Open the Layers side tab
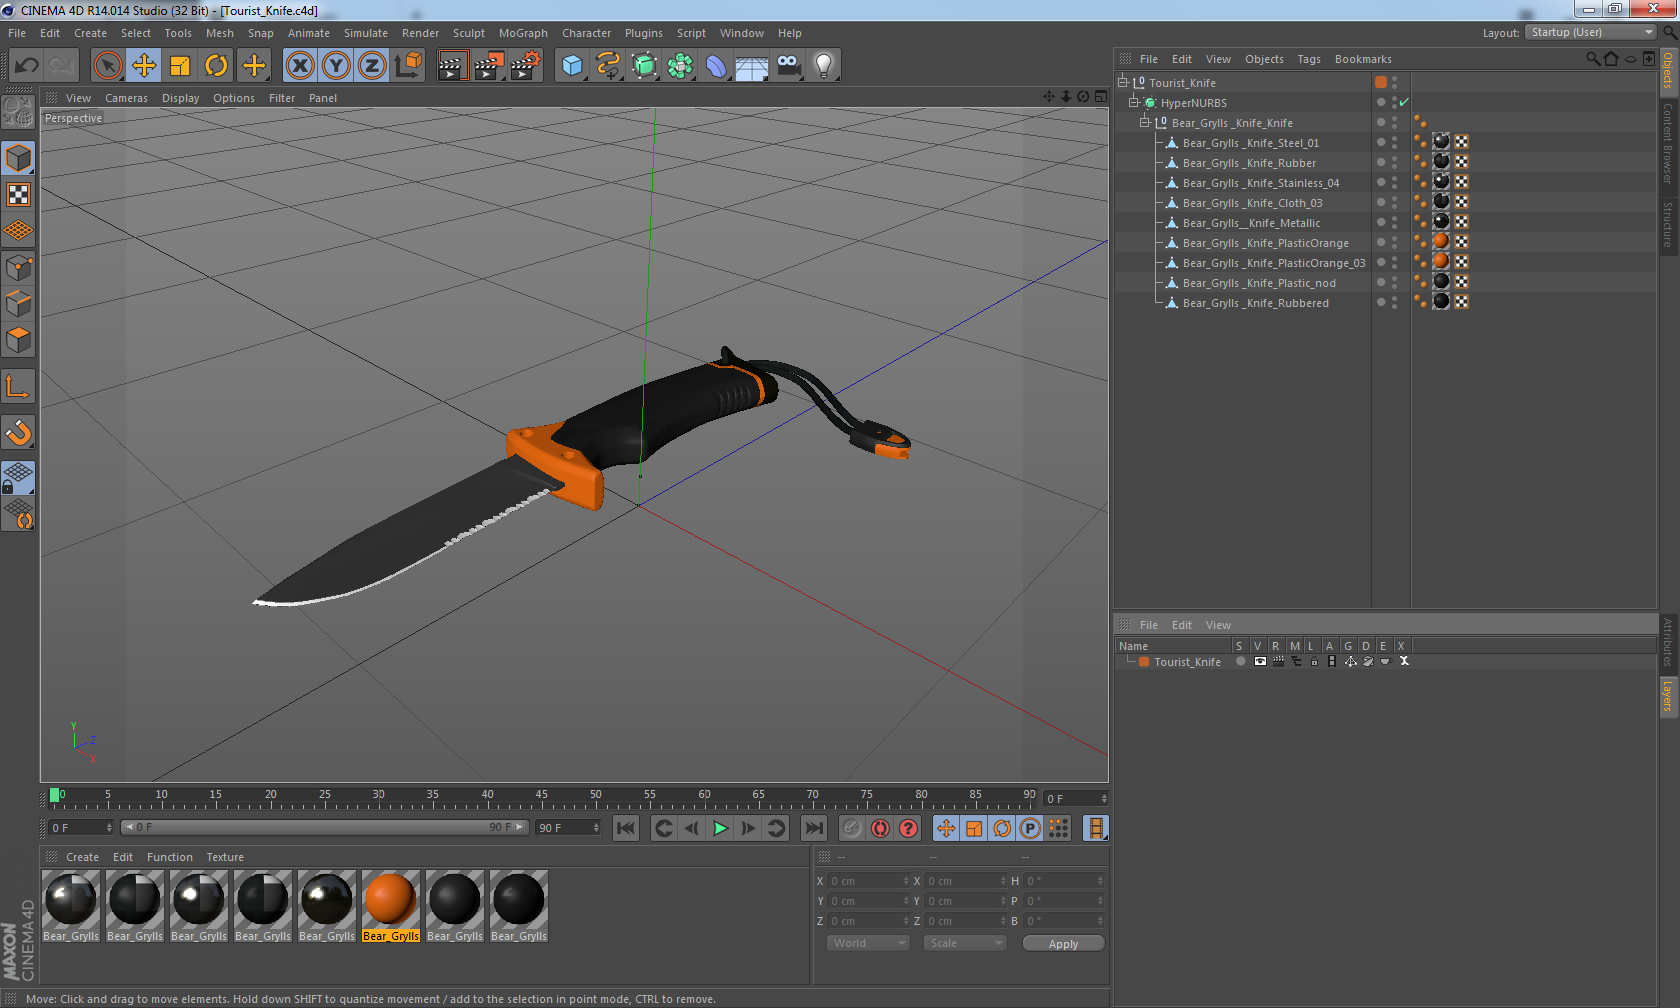Screen dimensions: 1680x1008 tap(1667, 695)
